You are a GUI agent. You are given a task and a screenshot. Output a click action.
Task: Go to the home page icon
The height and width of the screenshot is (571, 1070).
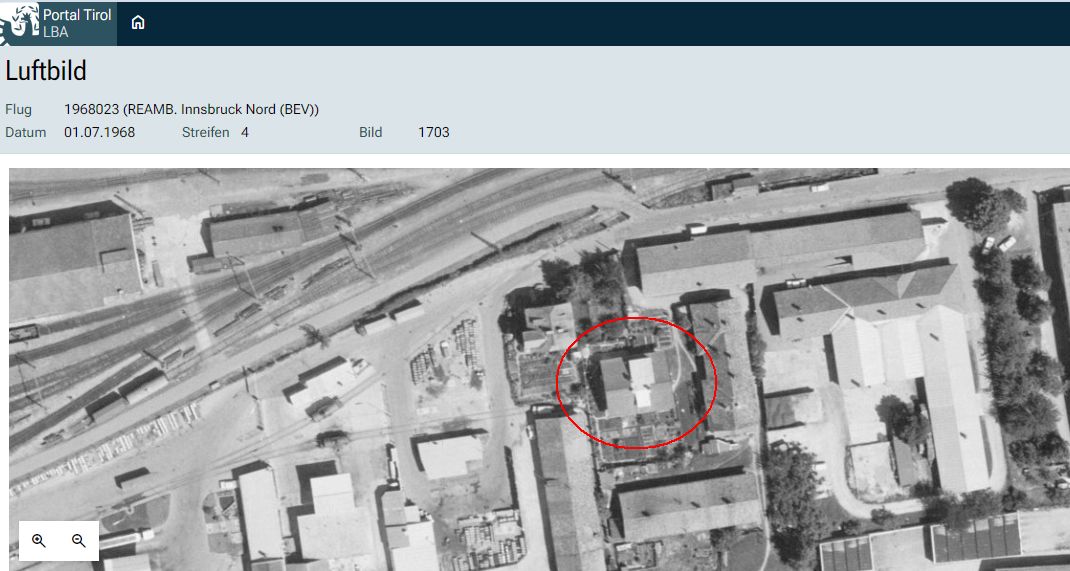point(138,23)
